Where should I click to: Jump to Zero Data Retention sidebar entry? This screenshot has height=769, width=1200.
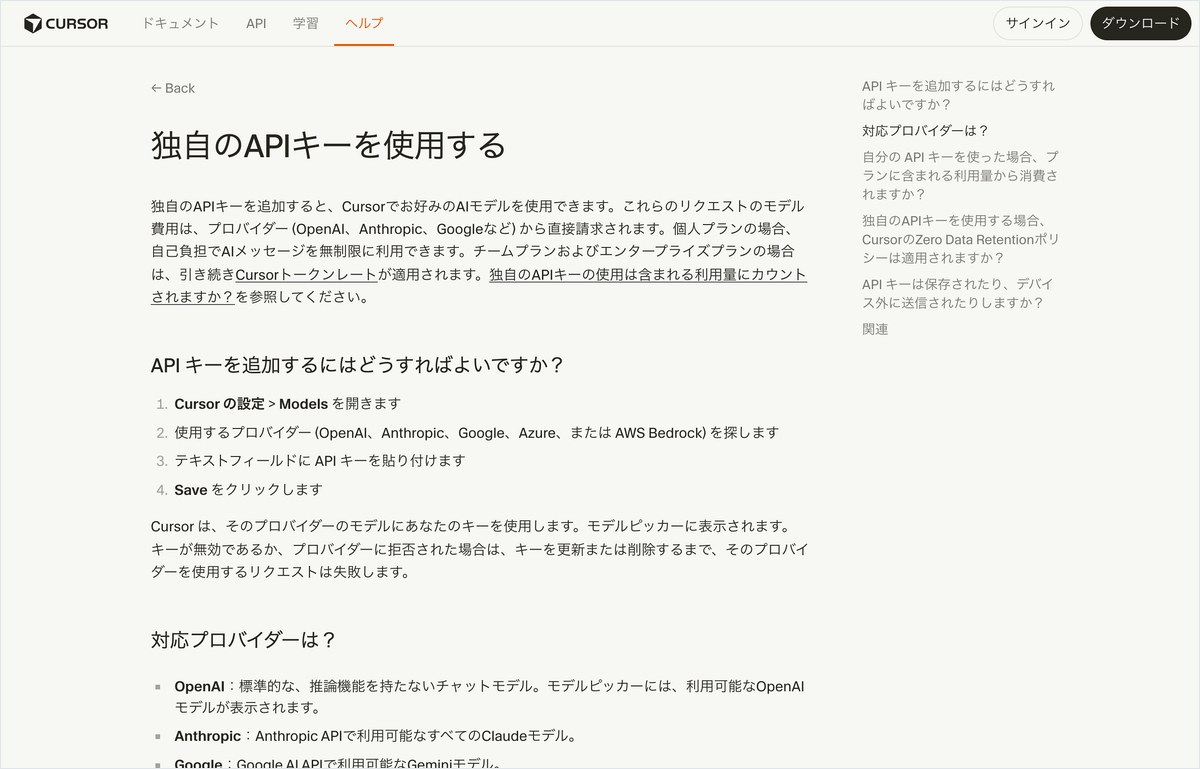coord(960,239)
